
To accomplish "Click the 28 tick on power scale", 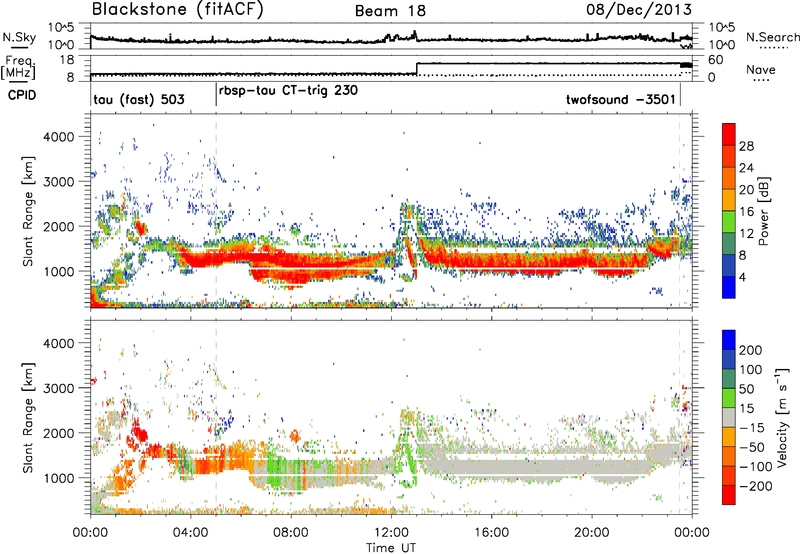I will tap(746, 146).
